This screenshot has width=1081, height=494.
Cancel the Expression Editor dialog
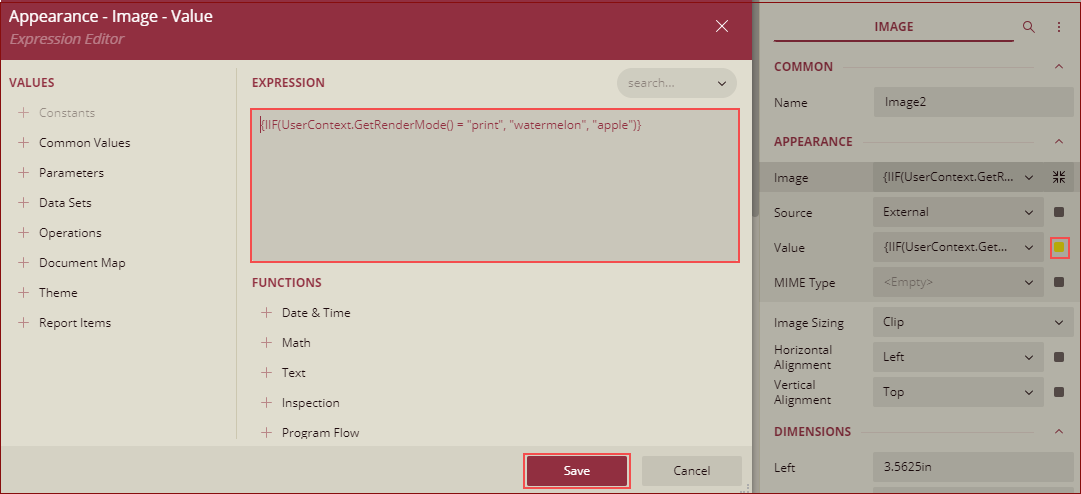coord(691,471)
